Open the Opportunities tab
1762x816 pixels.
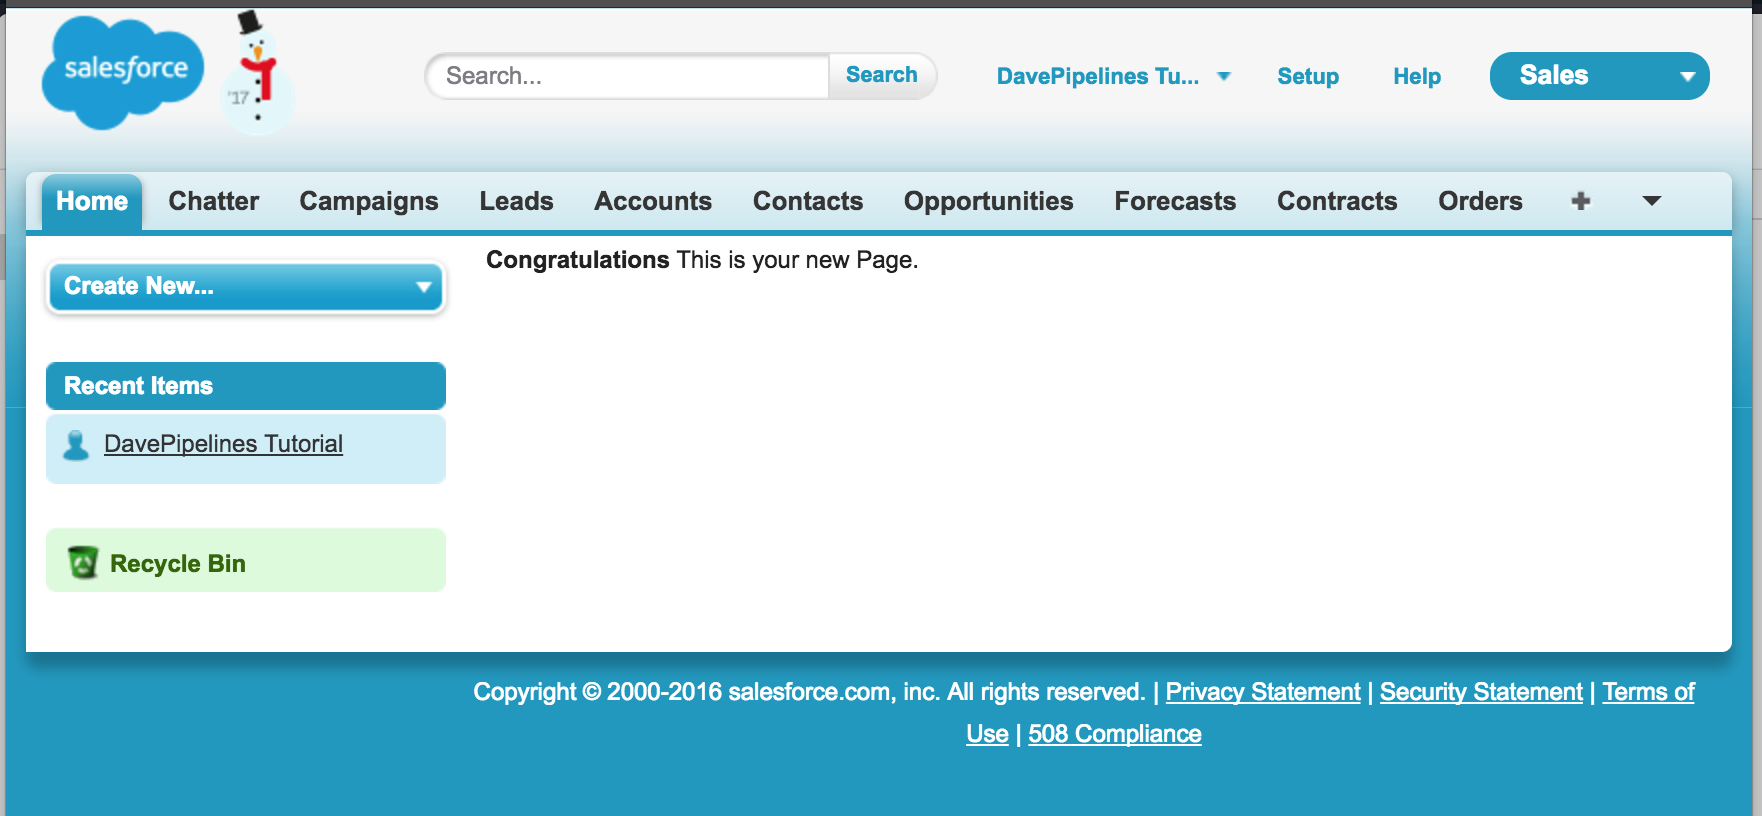988,201
